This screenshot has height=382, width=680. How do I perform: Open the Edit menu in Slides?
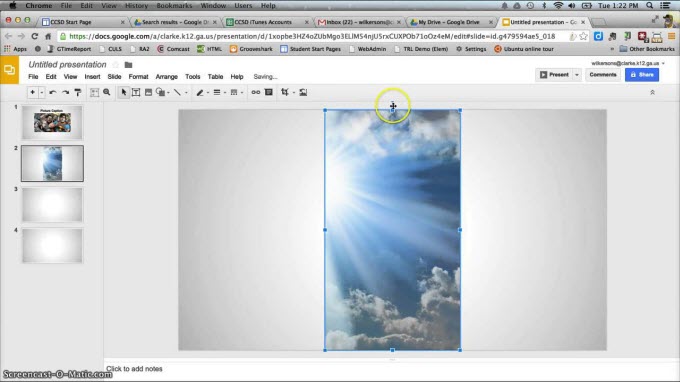(x=51, y=77)
